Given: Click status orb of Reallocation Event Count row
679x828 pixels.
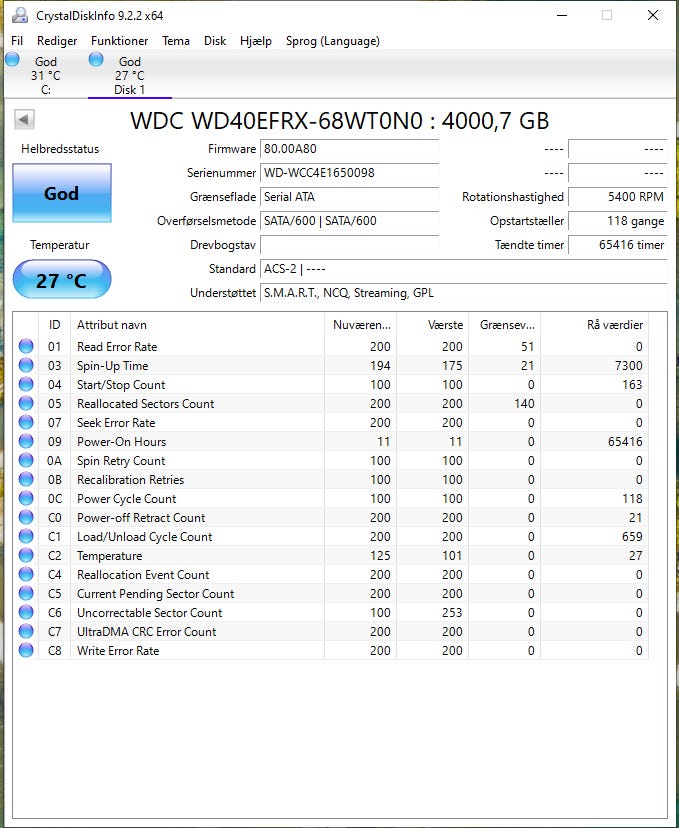Looking at the screenshot, I should [x=26, y=575].
